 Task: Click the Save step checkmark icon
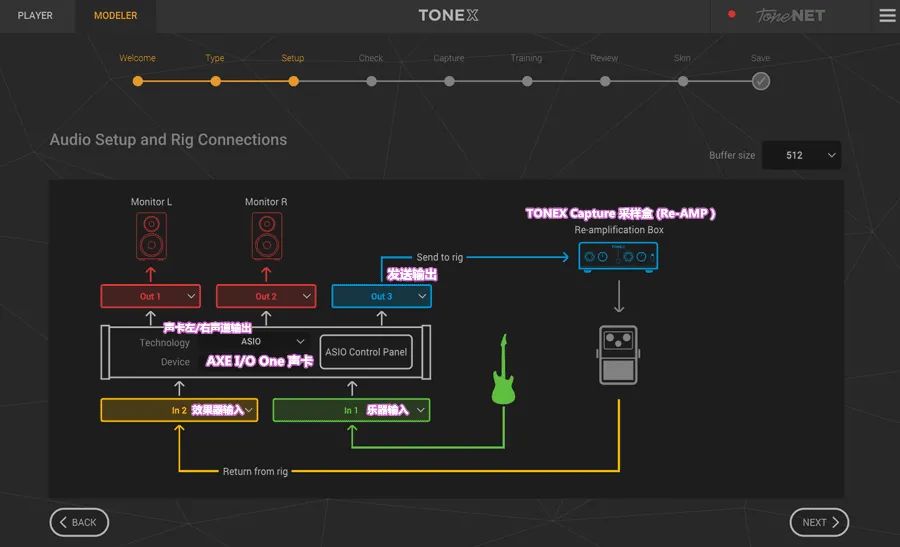(761, 82)
